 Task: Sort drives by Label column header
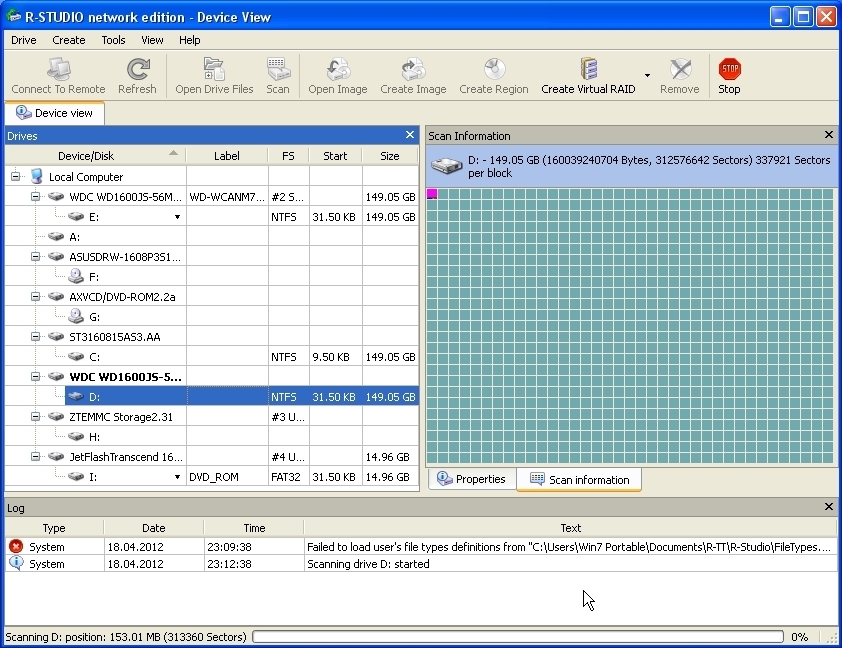227,156
